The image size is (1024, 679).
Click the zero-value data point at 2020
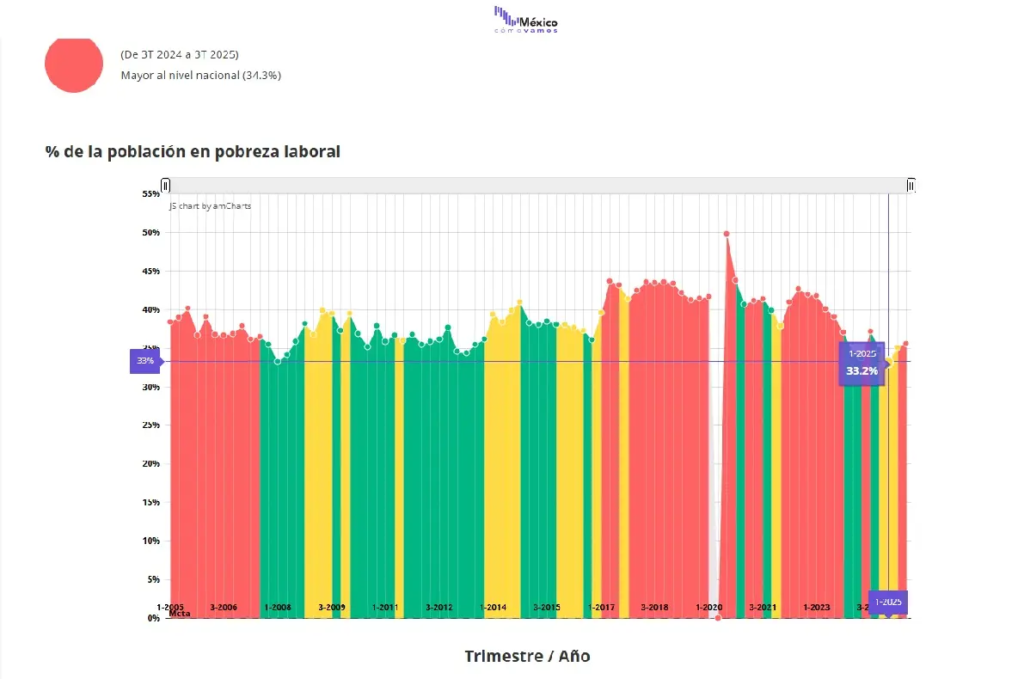[x=718, y=618]
